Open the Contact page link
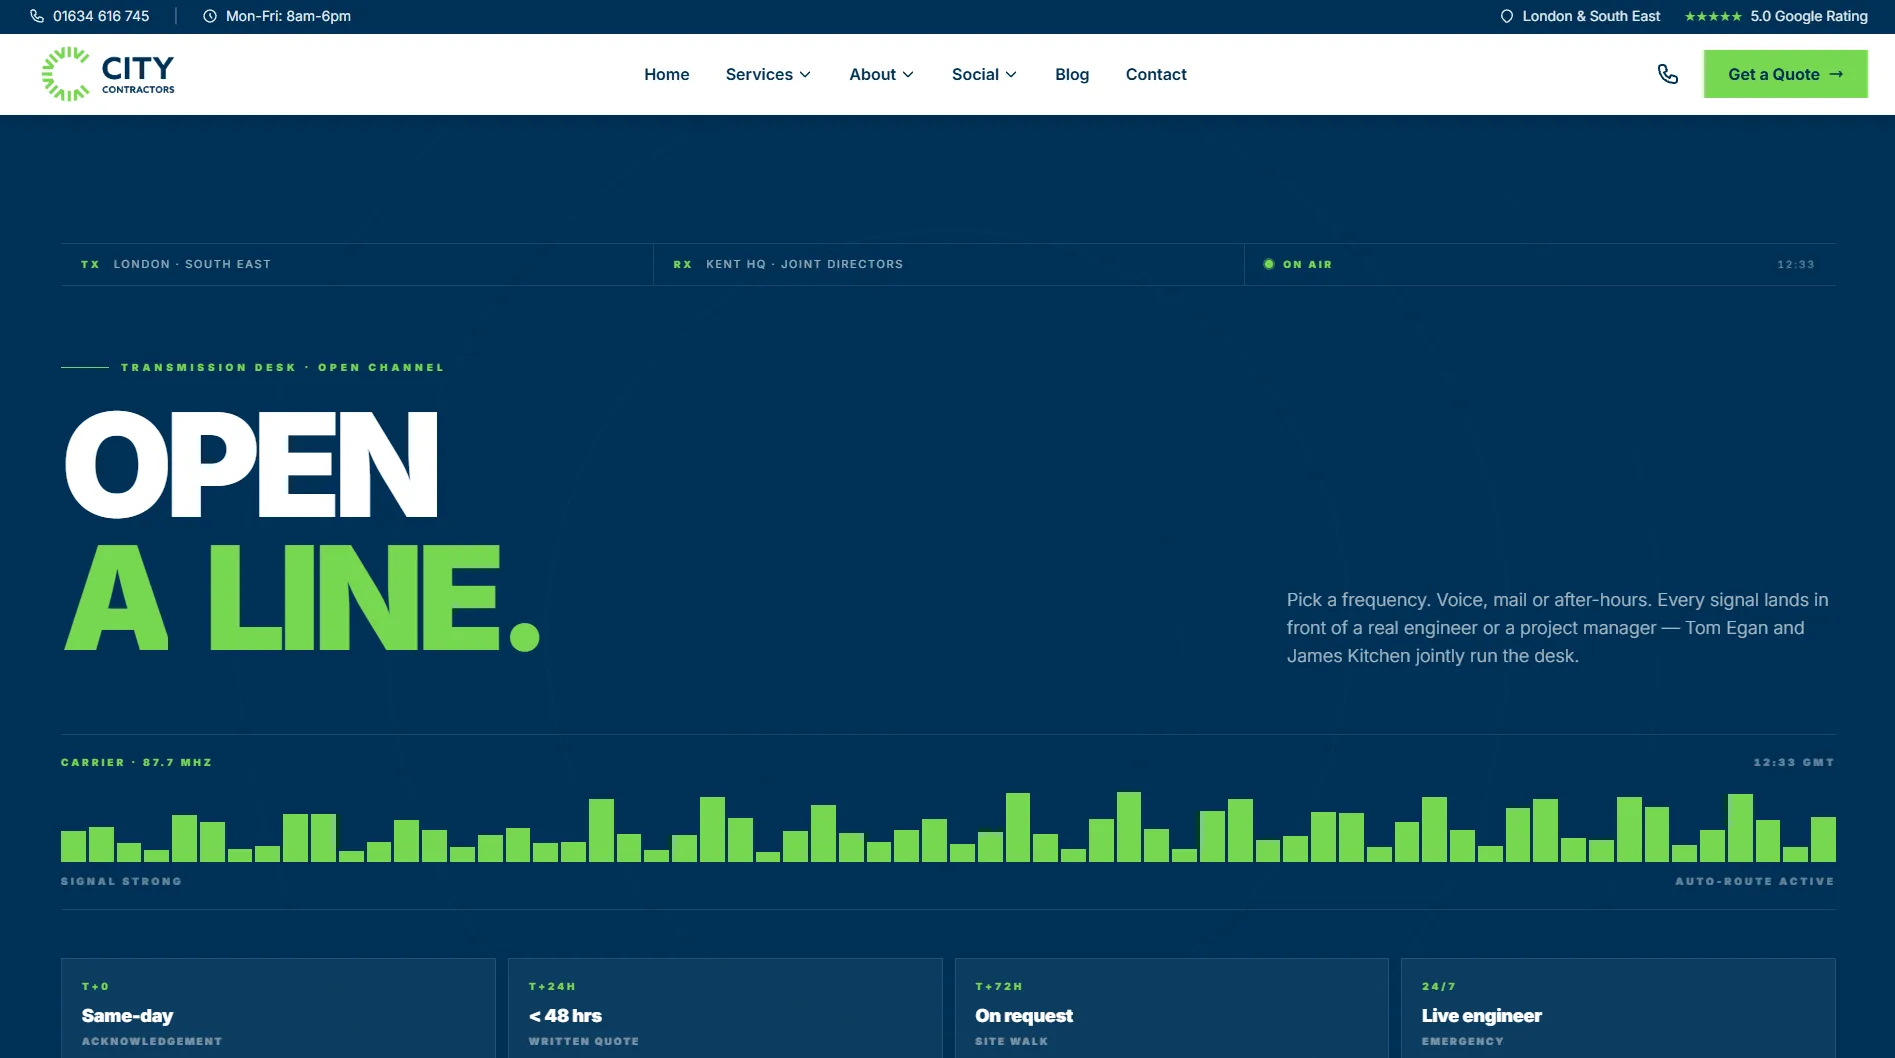The height and width of the screenshot is (1058, 1895). click(1156, 74)
